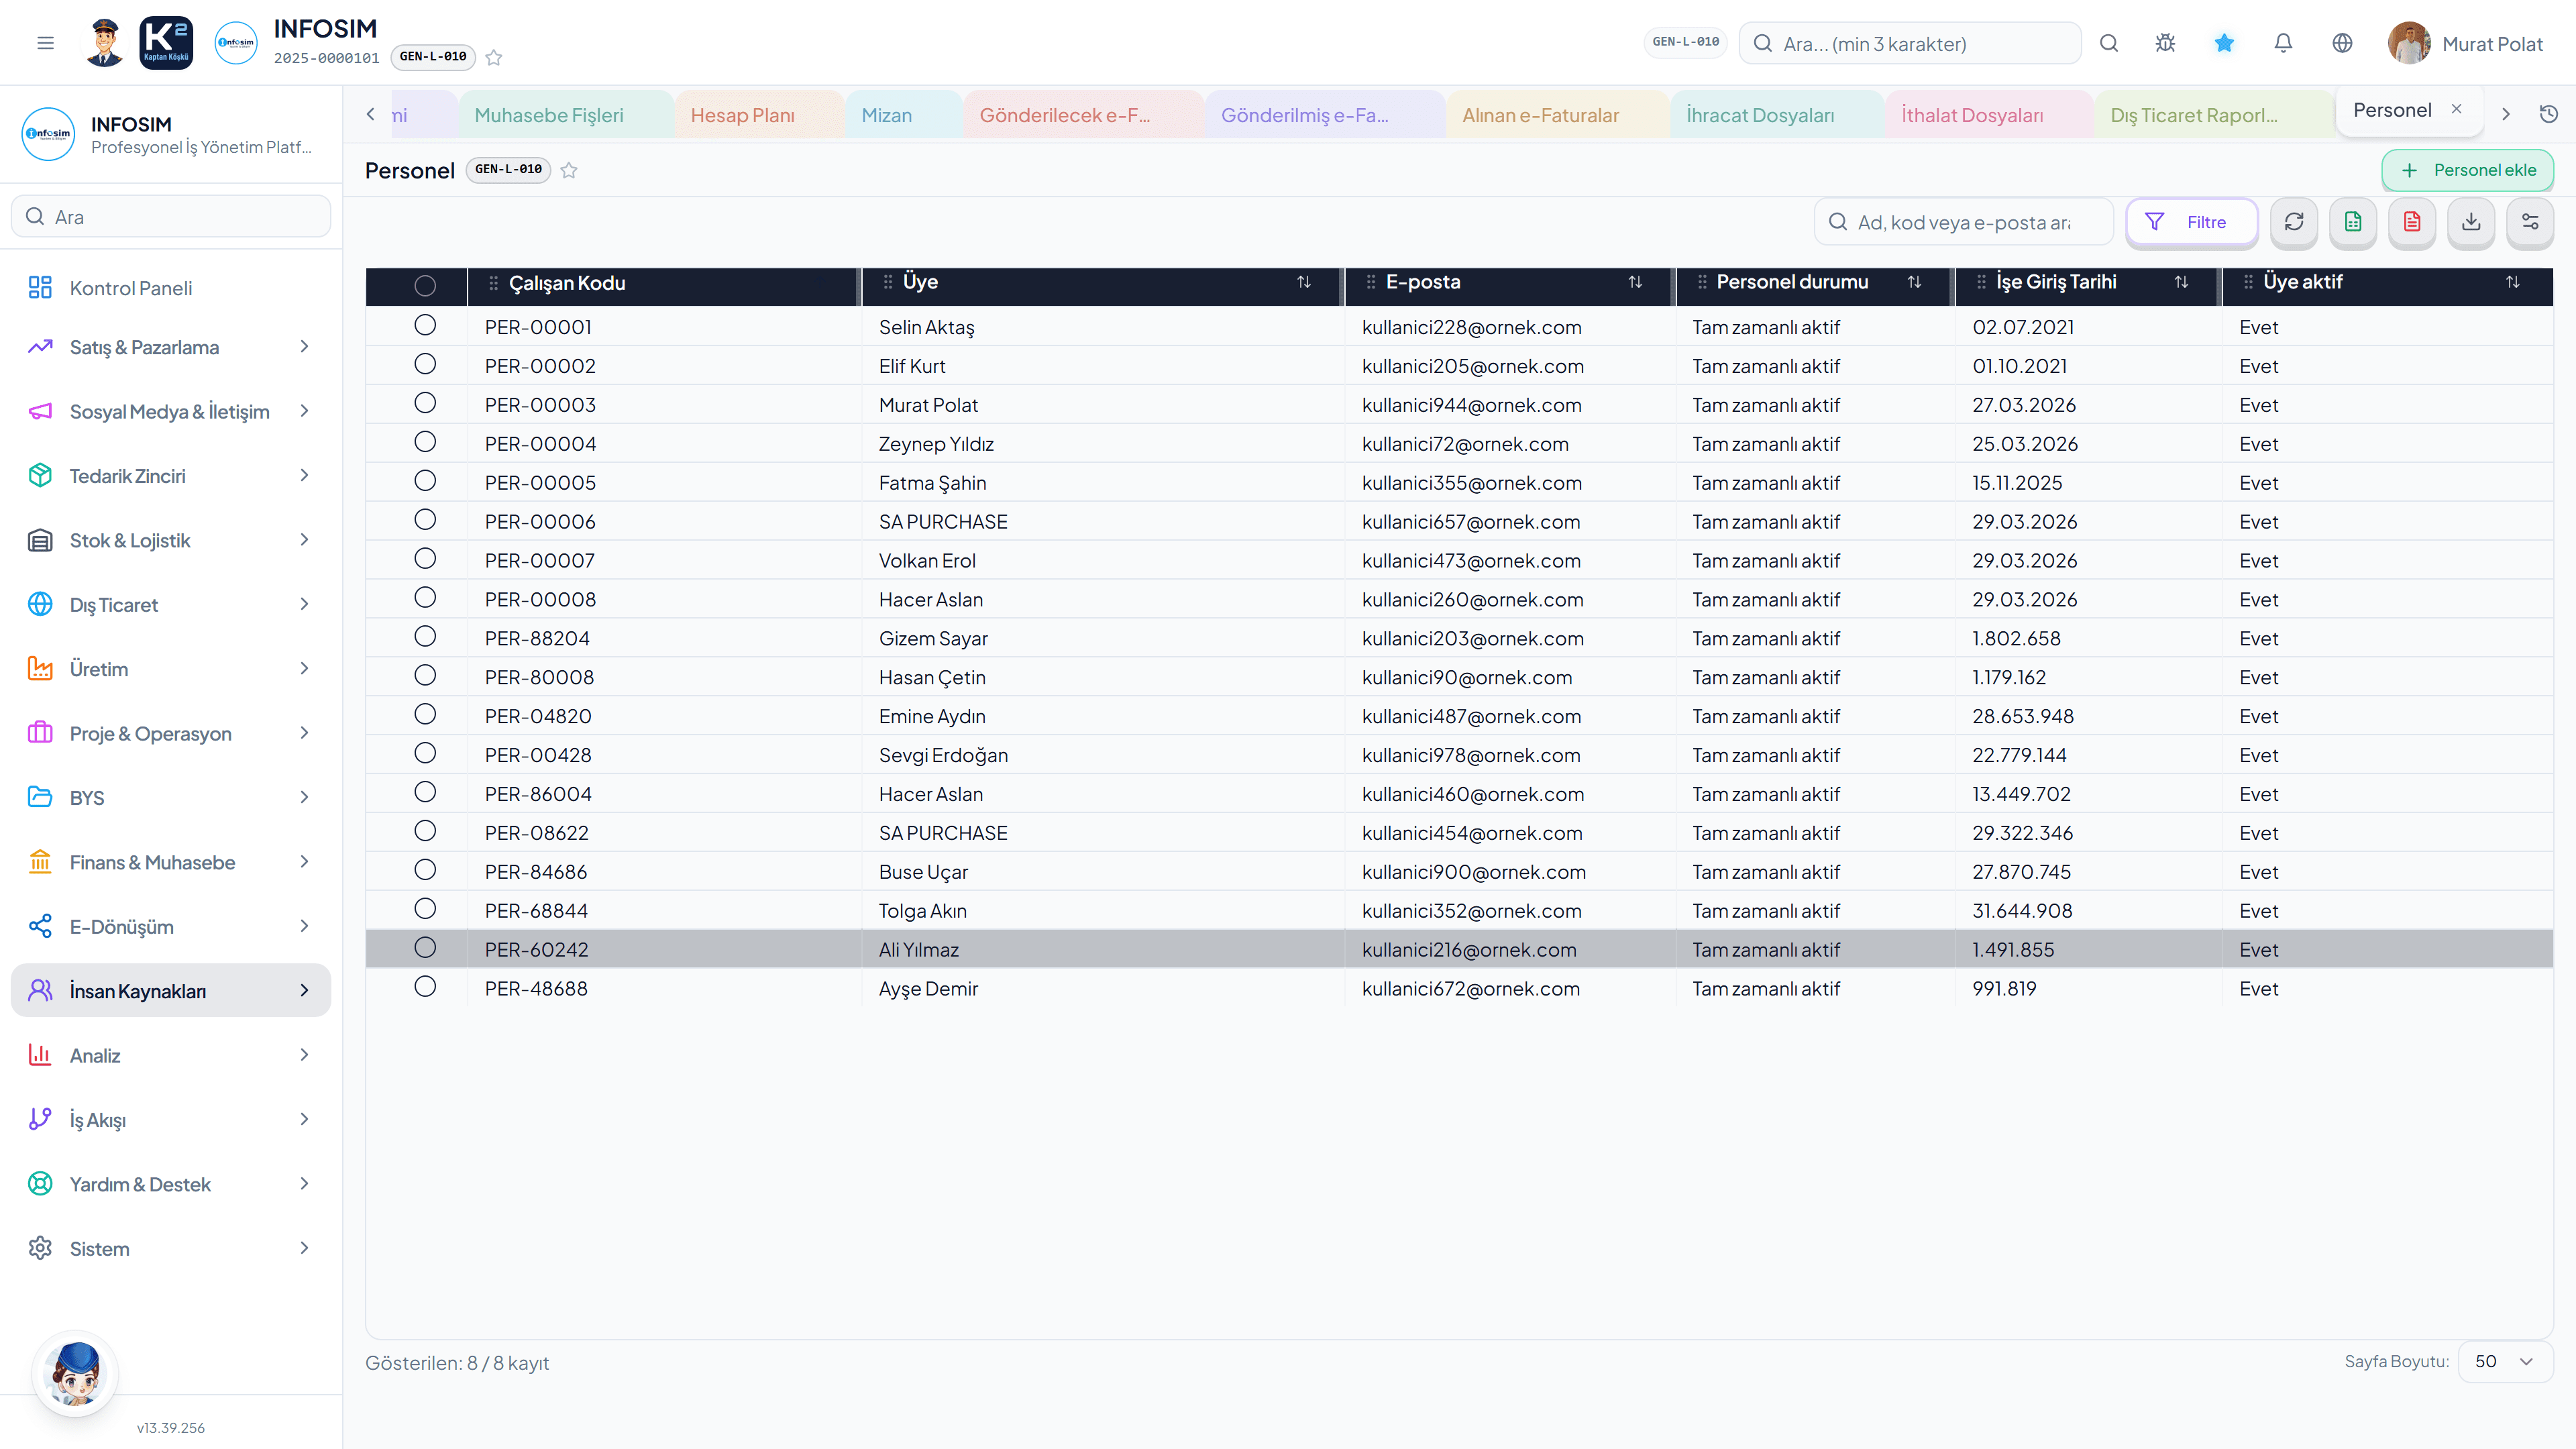The width and height of the screenshot is (2576, 1449).
Task: Favorite the Personel page star
Action: point(569,170)
